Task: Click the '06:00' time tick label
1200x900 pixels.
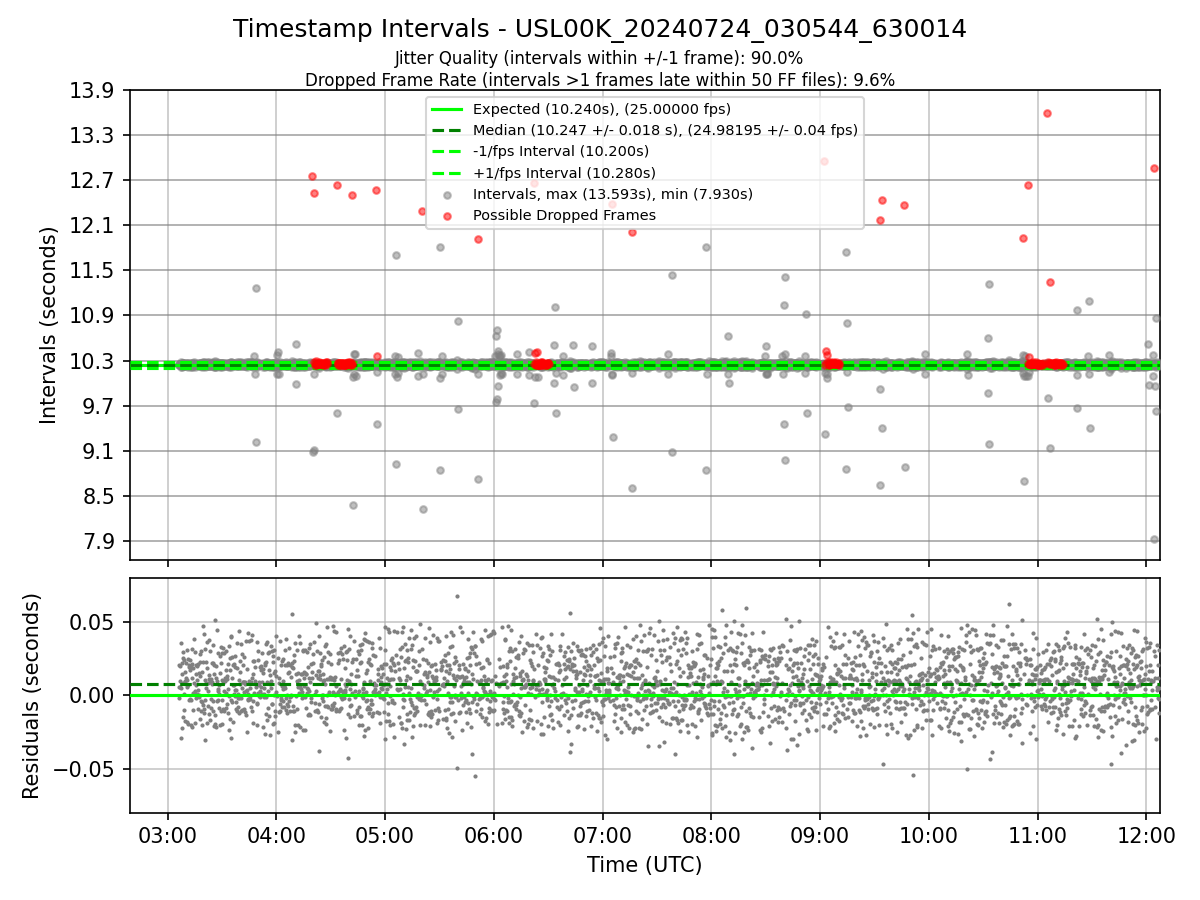Action: click(x=494, y=834)
